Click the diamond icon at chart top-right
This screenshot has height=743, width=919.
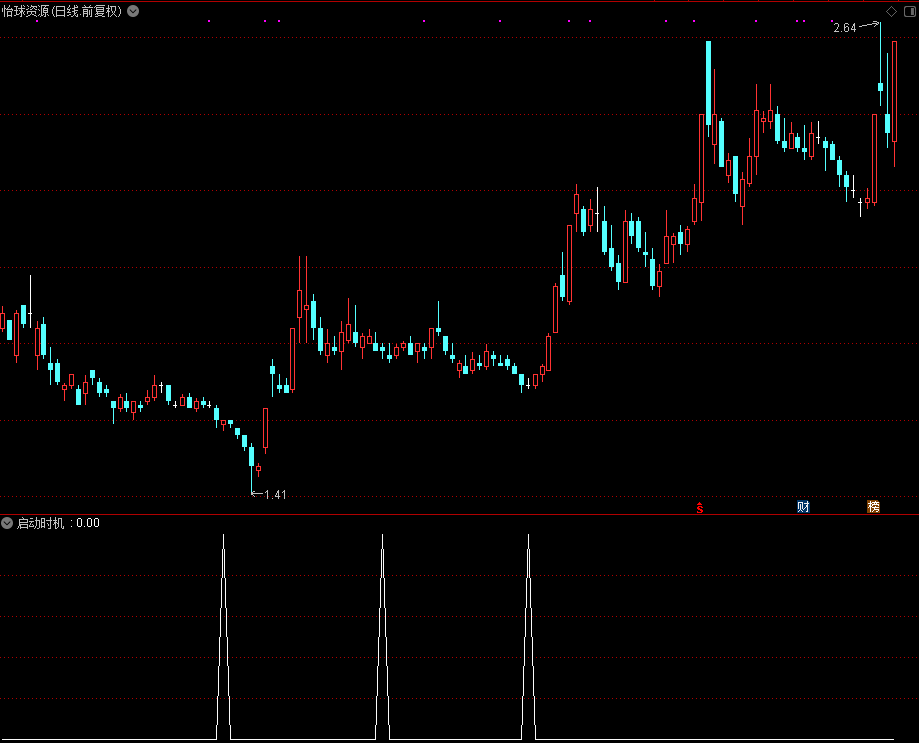[891, 12]
